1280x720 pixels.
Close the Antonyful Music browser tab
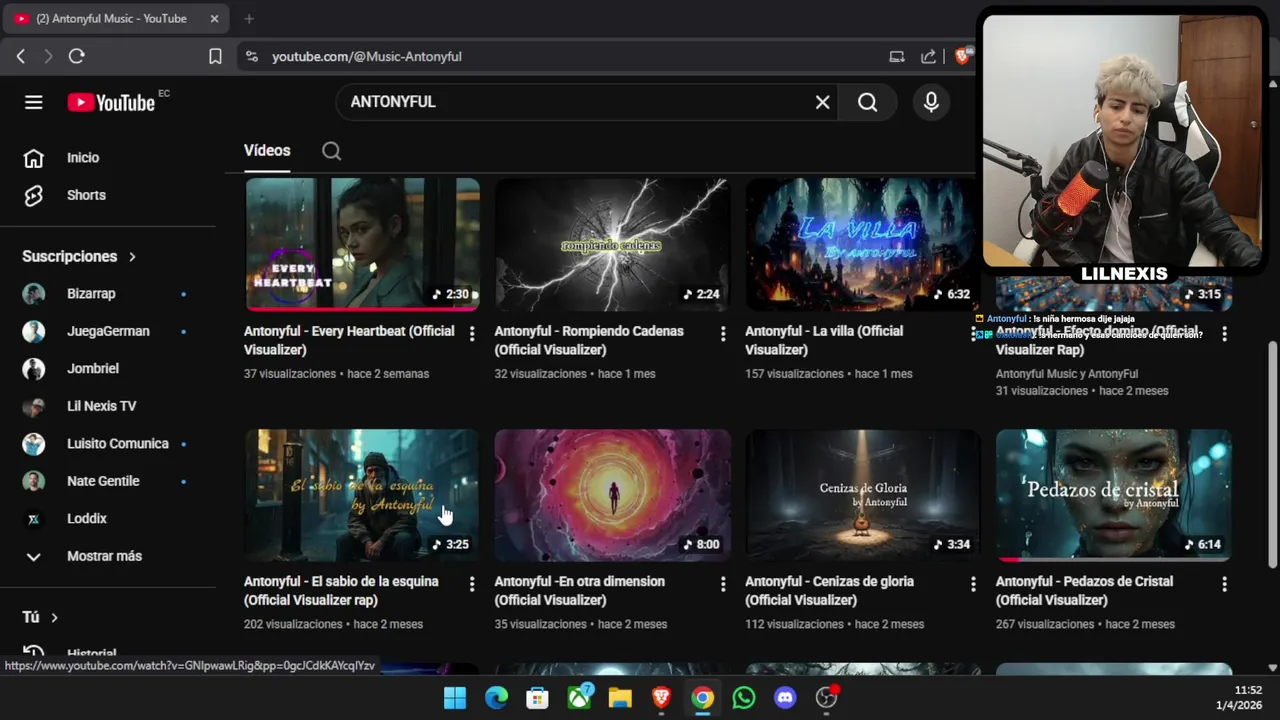pyautogui.click(x=214, y=18)
